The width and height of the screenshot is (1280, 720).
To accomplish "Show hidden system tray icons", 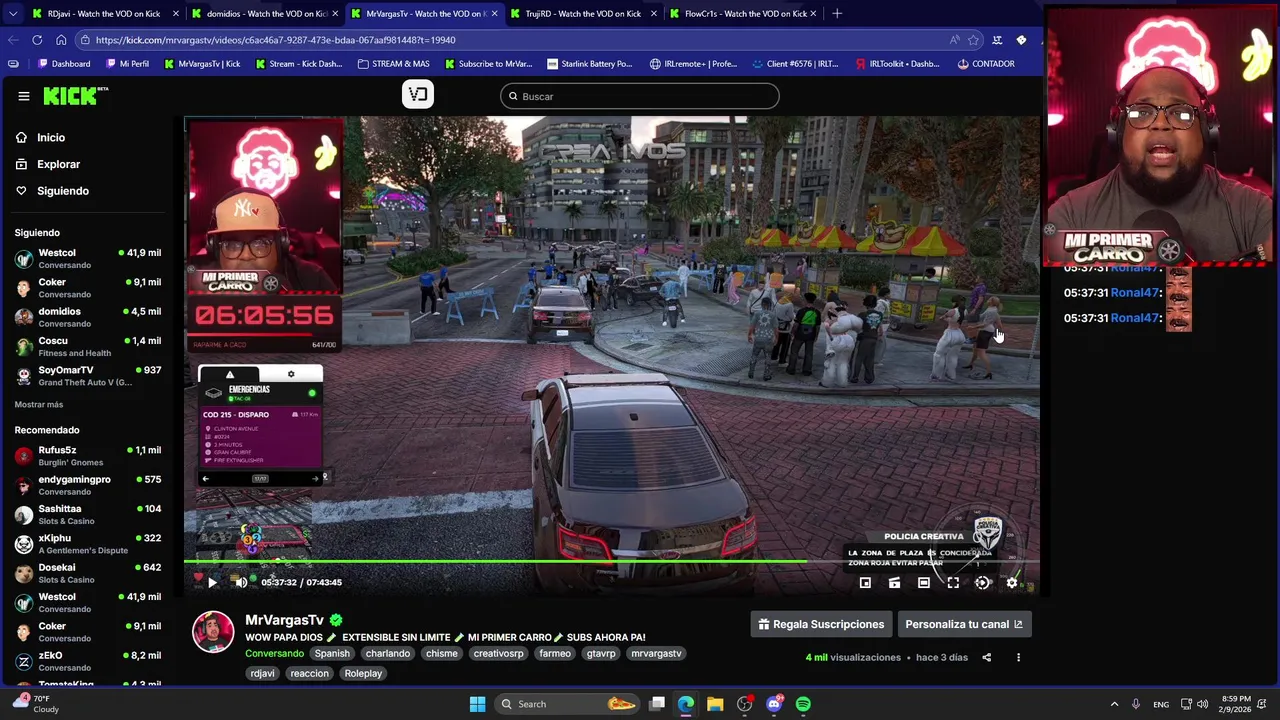I will [1114, 704].
